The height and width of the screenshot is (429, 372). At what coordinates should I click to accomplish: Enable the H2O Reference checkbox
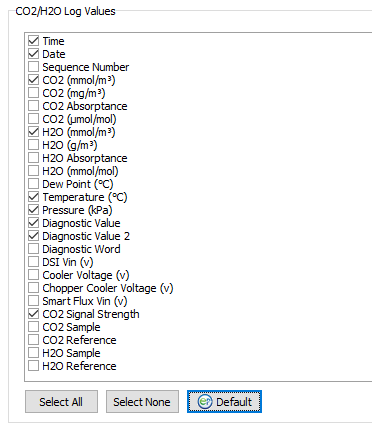pyautogui.click(x=33, y=366)
